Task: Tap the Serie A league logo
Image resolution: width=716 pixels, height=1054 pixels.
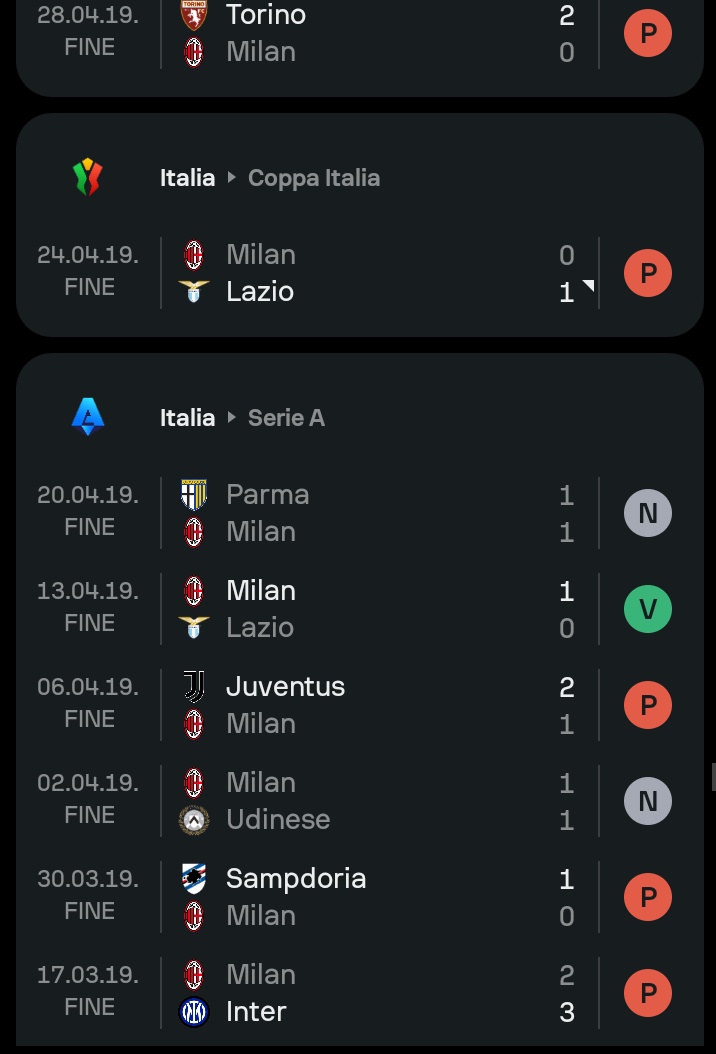Action: 87,417
